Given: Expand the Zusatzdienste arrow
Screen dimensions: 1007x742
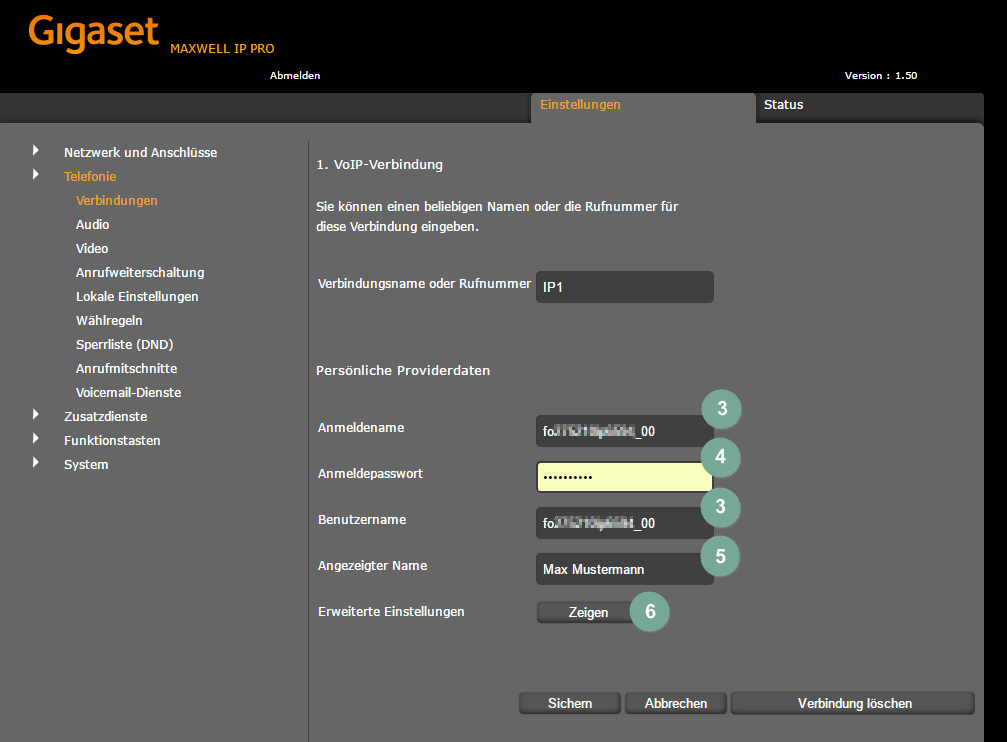Looking at the screenshot, I should pos(36,415).
